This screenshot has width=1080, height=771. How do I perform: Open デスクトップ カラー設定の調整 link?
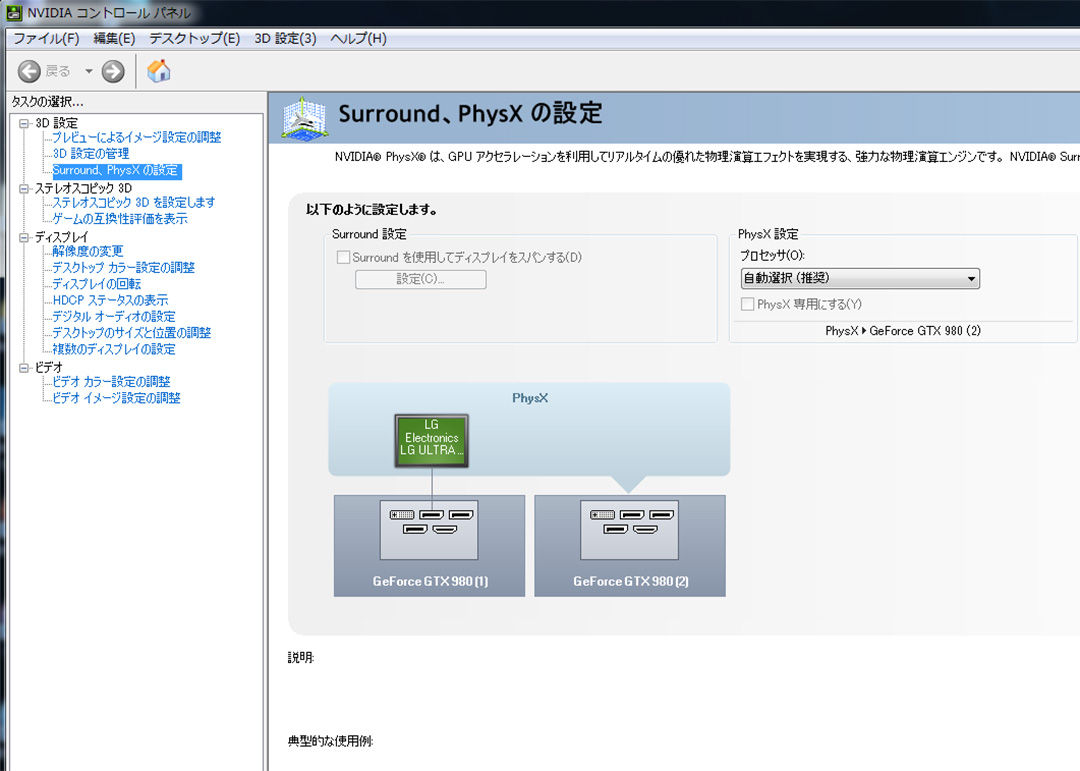[x=124, y=267]
